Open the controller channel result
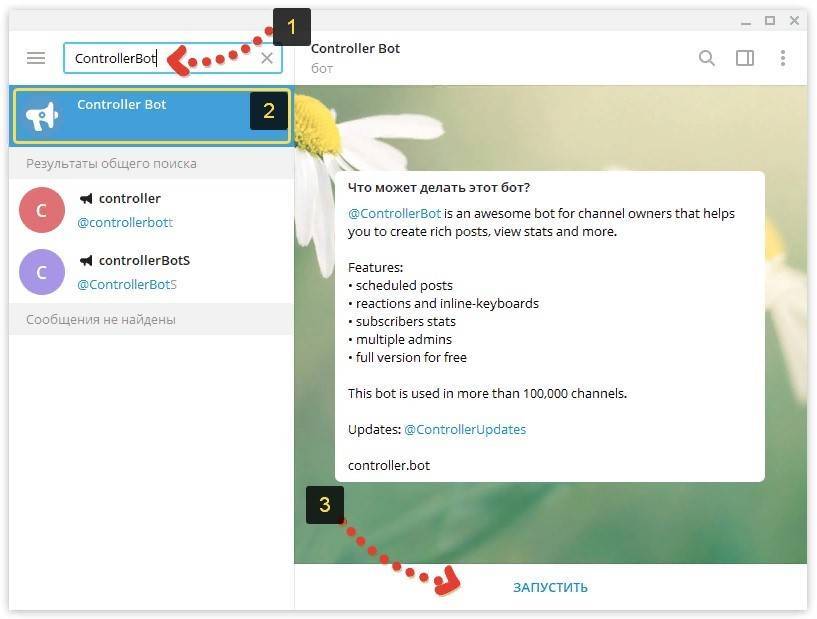This screenshot has width=817, height=619. point(151,210)
